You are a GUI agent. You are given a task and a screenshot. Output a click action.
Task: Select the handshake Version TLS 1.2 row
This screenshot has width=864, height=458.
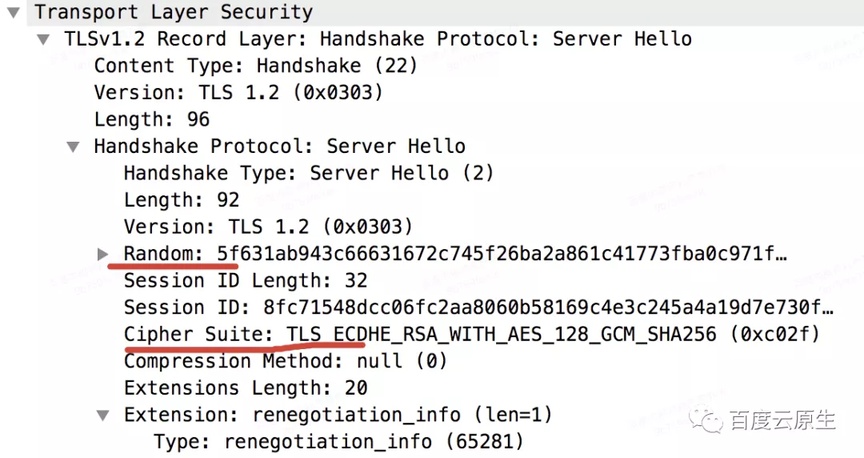[x=268, y=227]
